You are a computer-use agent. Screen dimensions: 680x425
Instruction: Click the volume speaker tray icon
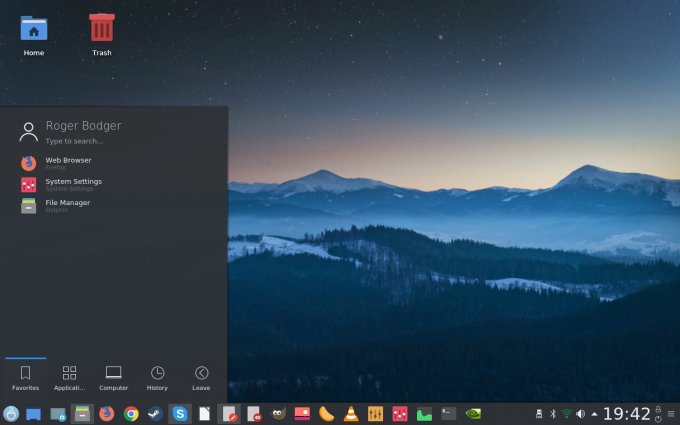(x=581, y=413)
